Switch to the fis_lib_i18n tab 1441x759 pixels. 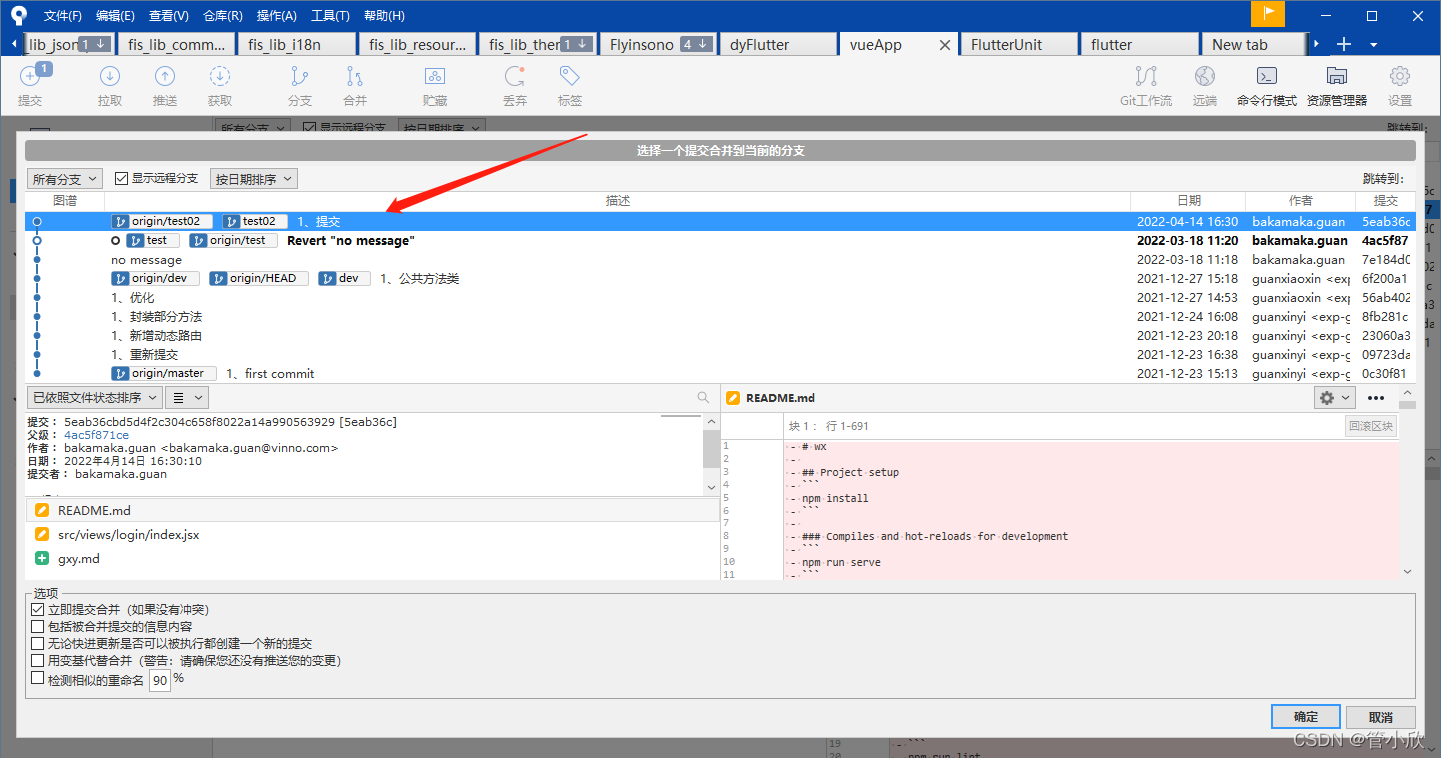pyautogui.click(x=296, y=44)
